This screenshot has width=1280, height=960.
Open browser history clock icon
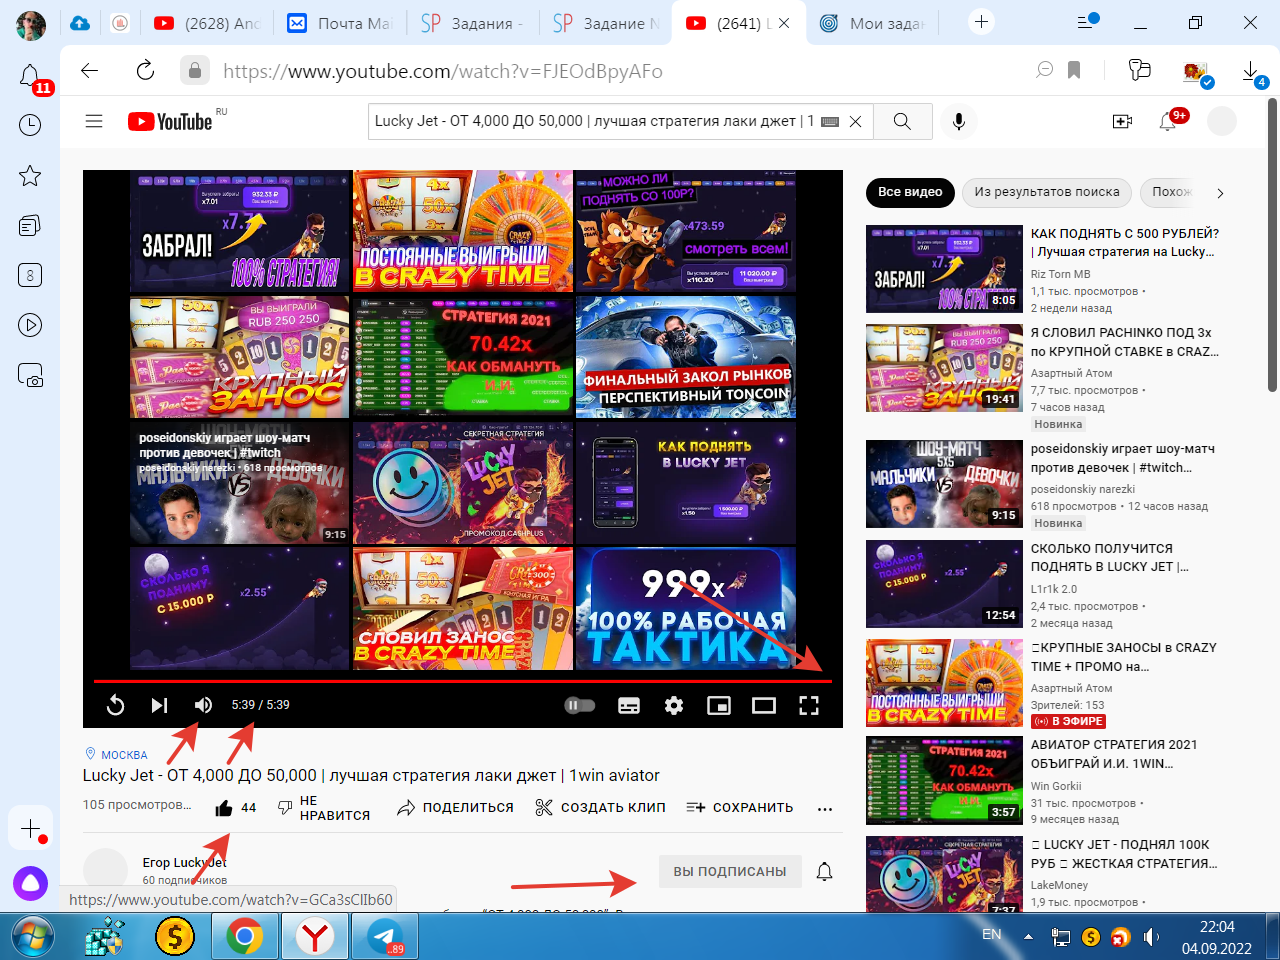(30, 125)
